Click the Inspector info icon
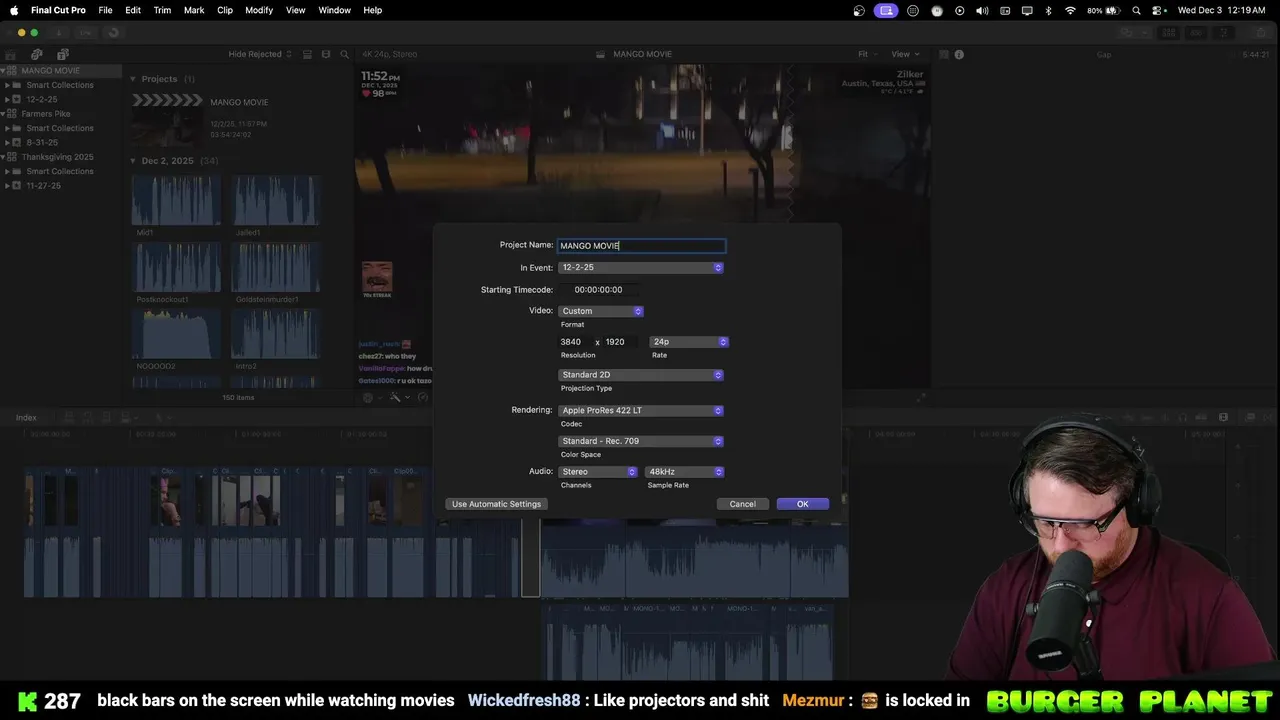 959,54
